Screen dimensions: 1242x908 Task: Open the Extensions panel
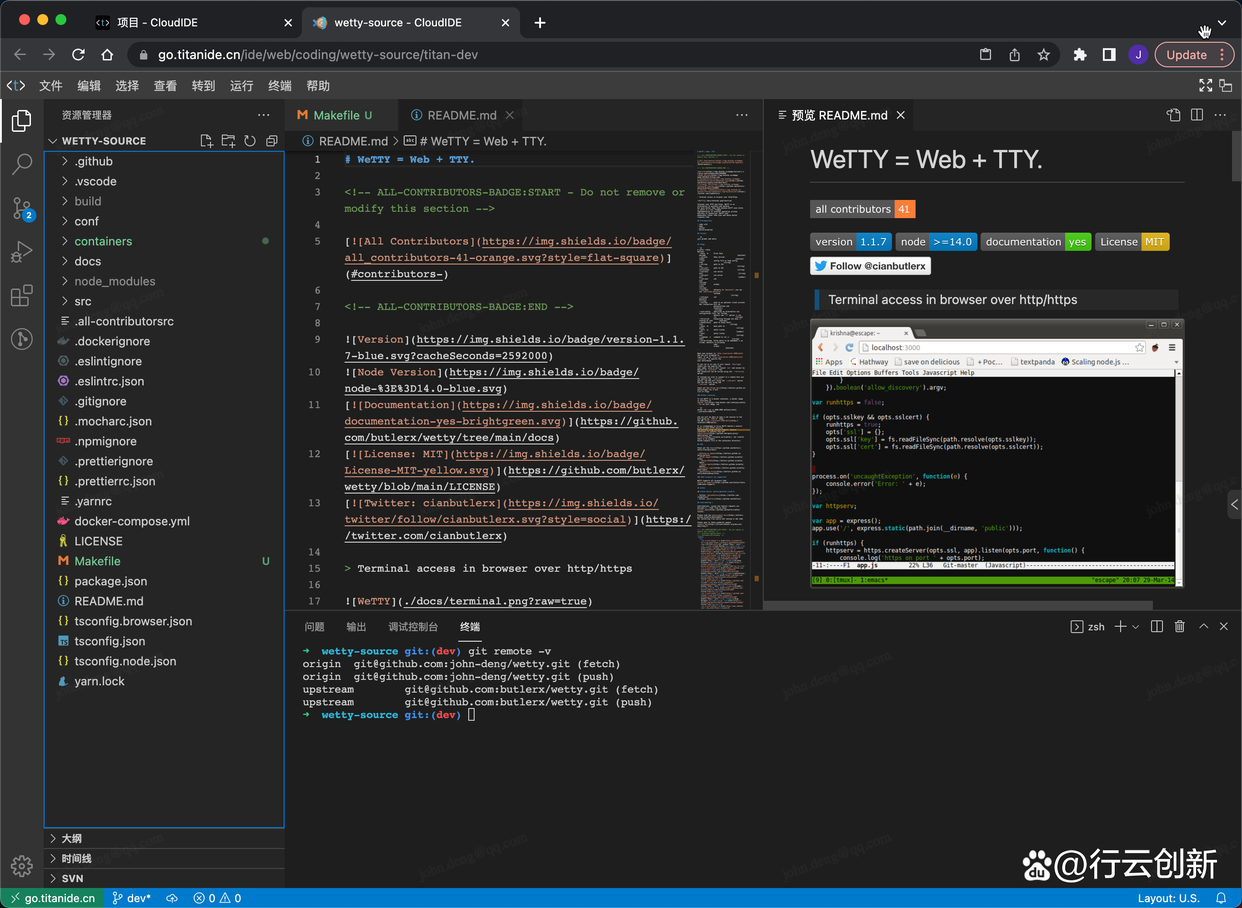pos(22,296)
